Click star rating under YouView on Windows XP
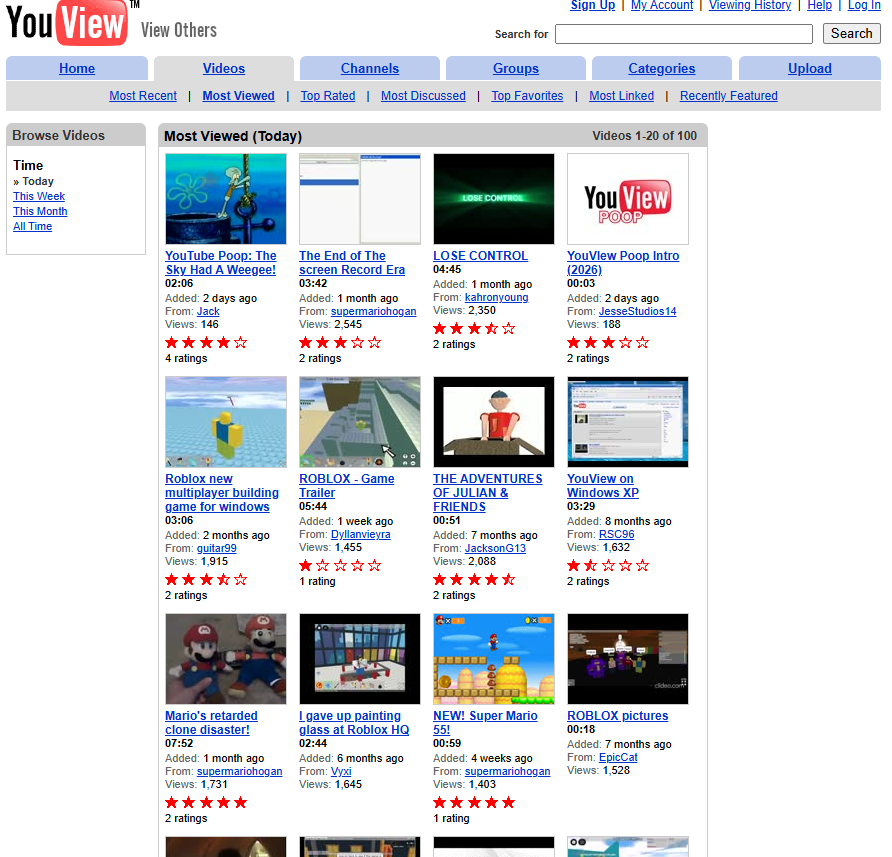The height and width of the screenshot is (857, 892). coord(608,565)
